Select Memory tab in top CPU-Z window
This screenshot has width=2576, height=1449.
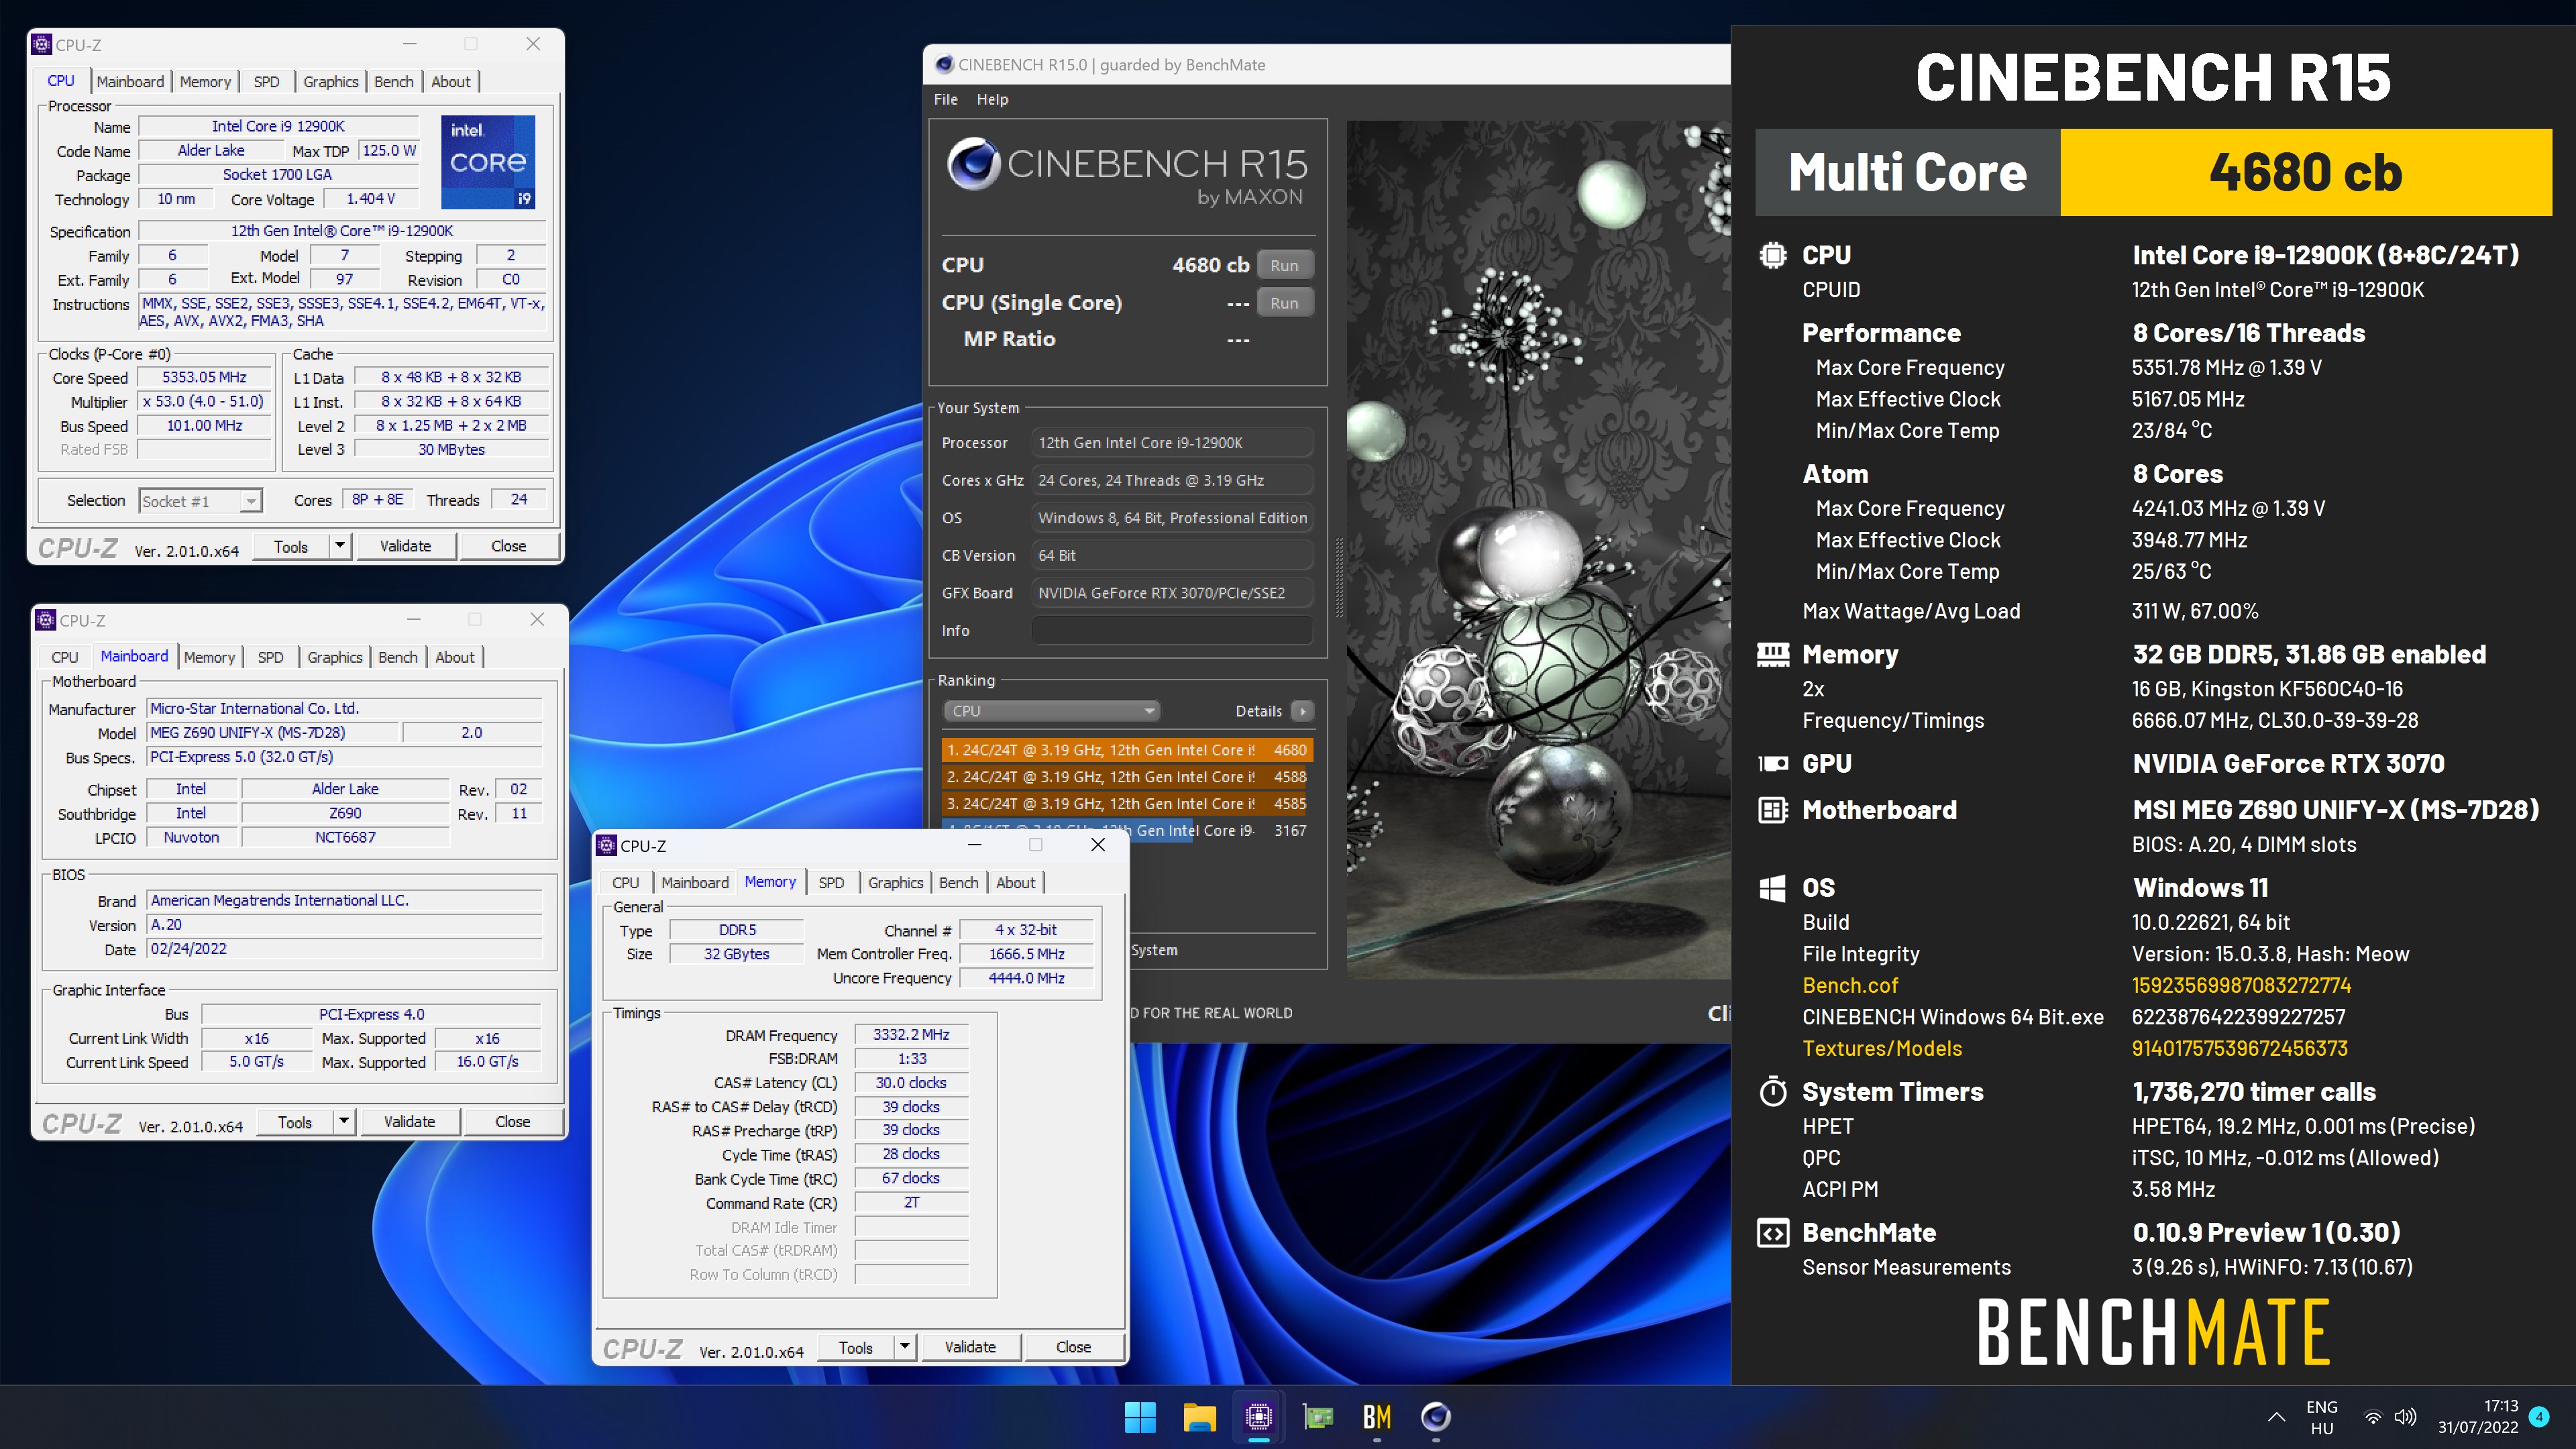205,82
